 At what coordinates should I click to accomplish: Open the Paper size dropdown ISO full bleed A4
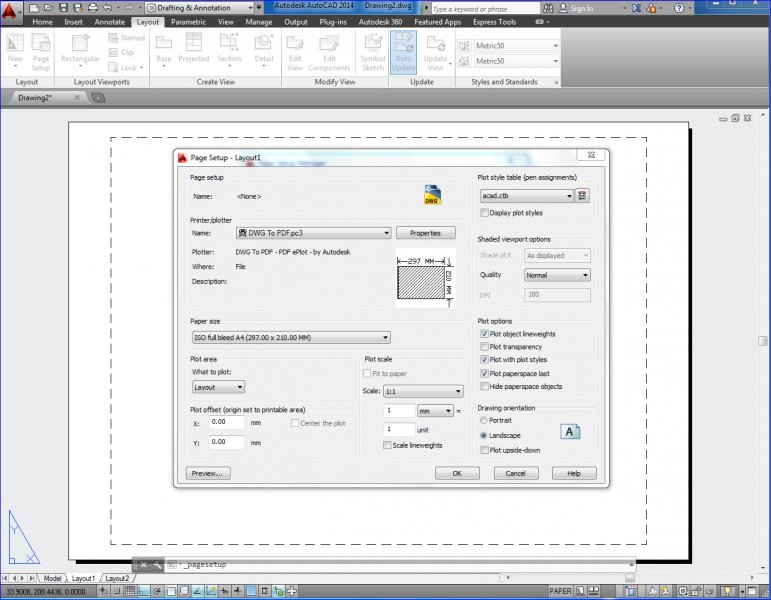[x=291, y=337]
